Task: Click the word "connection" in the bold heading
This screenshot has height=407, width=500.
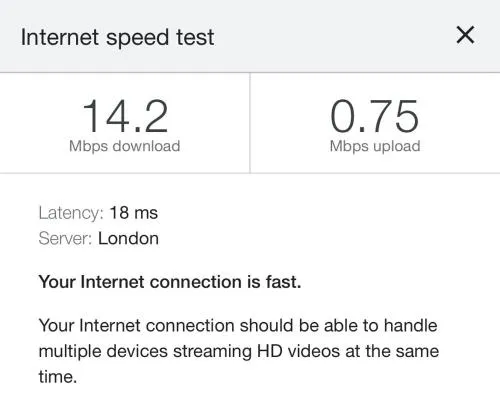Action: (196, 282)
